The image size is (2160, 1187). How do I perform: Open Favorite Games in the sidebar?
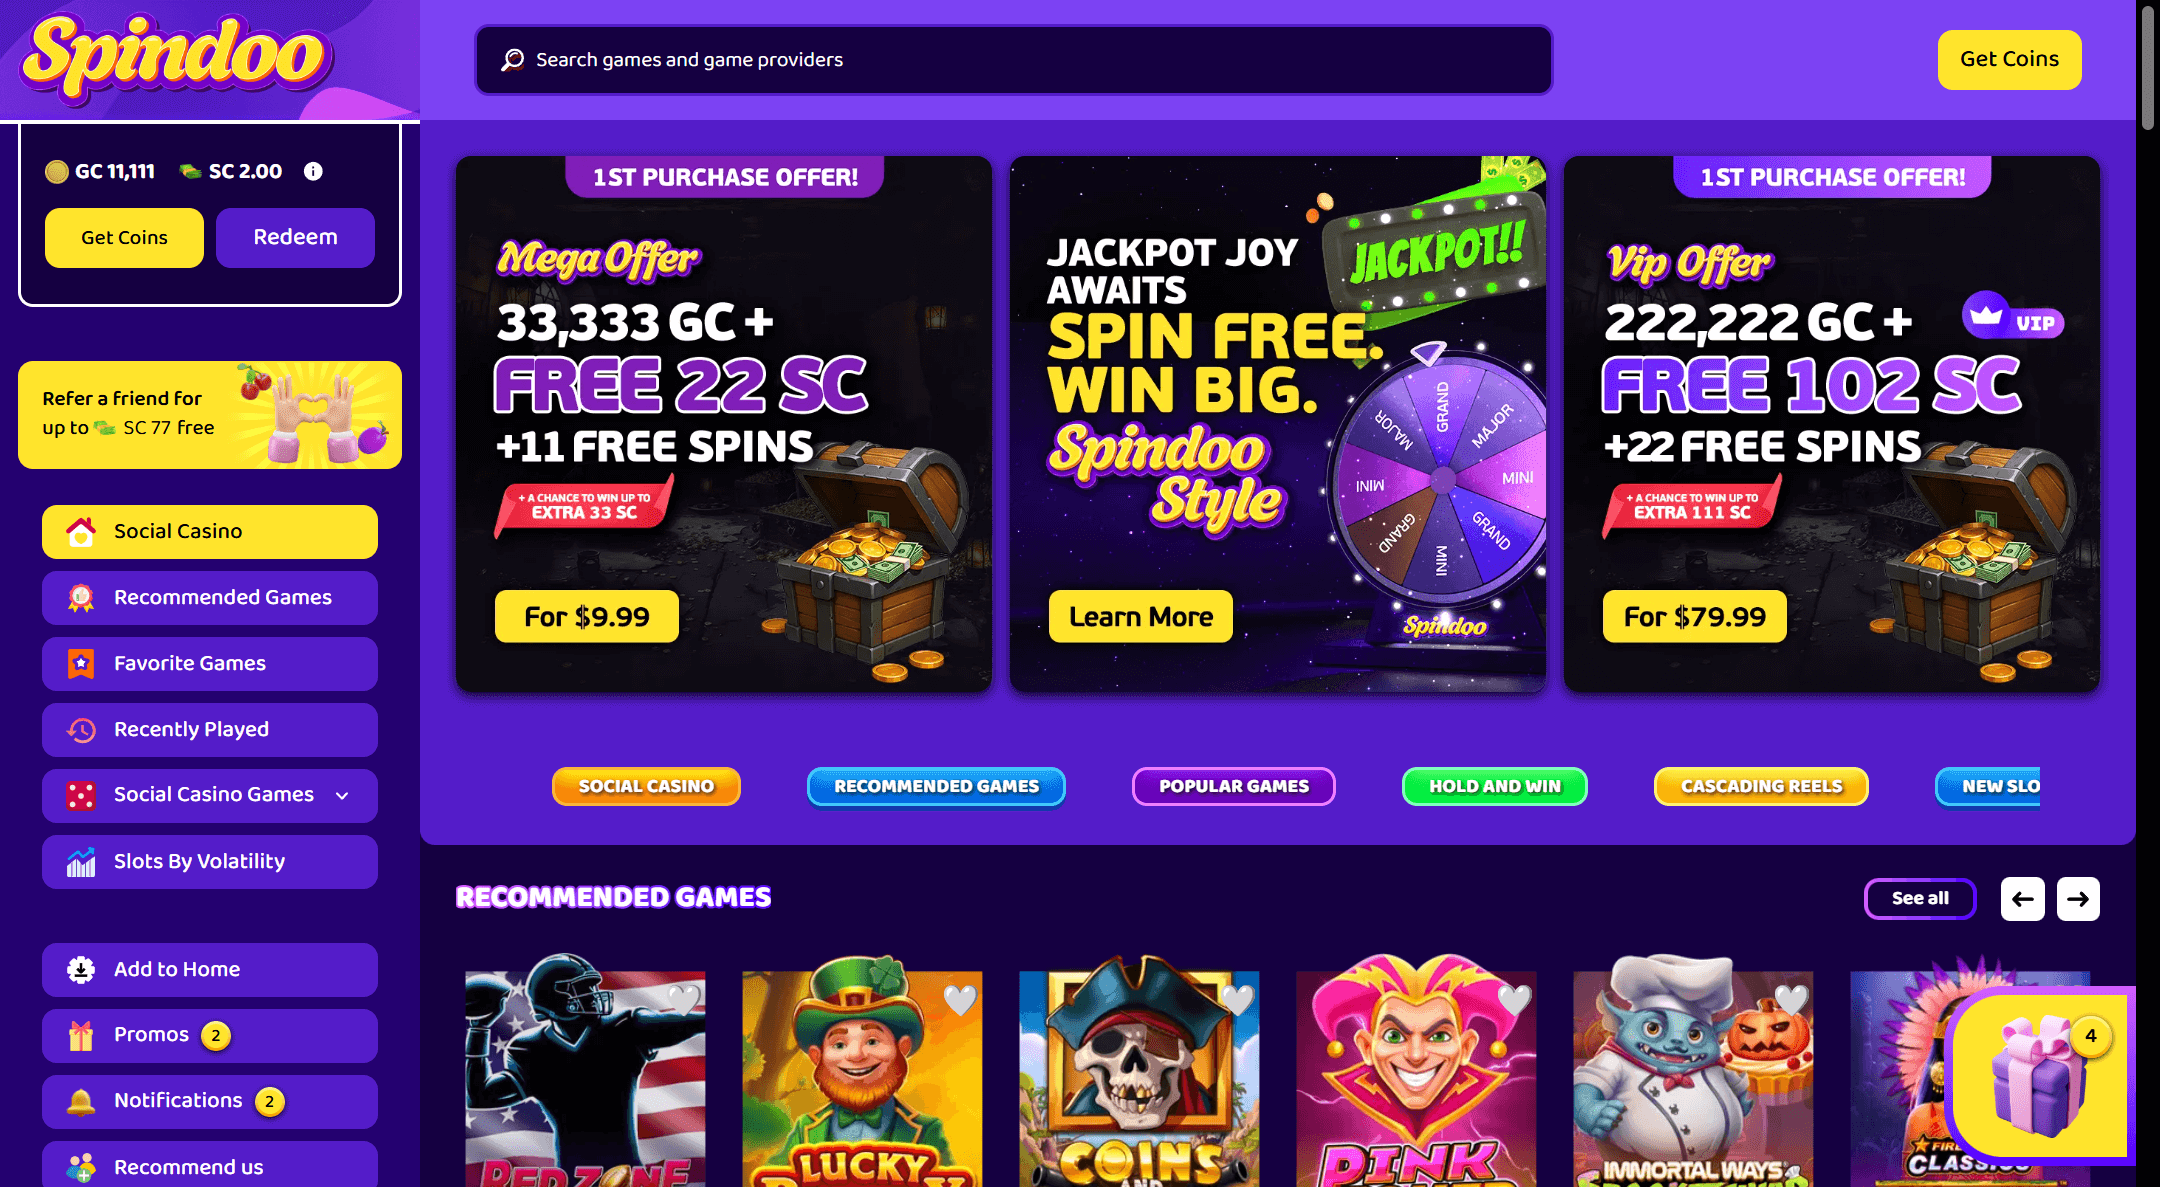[210, 664]
